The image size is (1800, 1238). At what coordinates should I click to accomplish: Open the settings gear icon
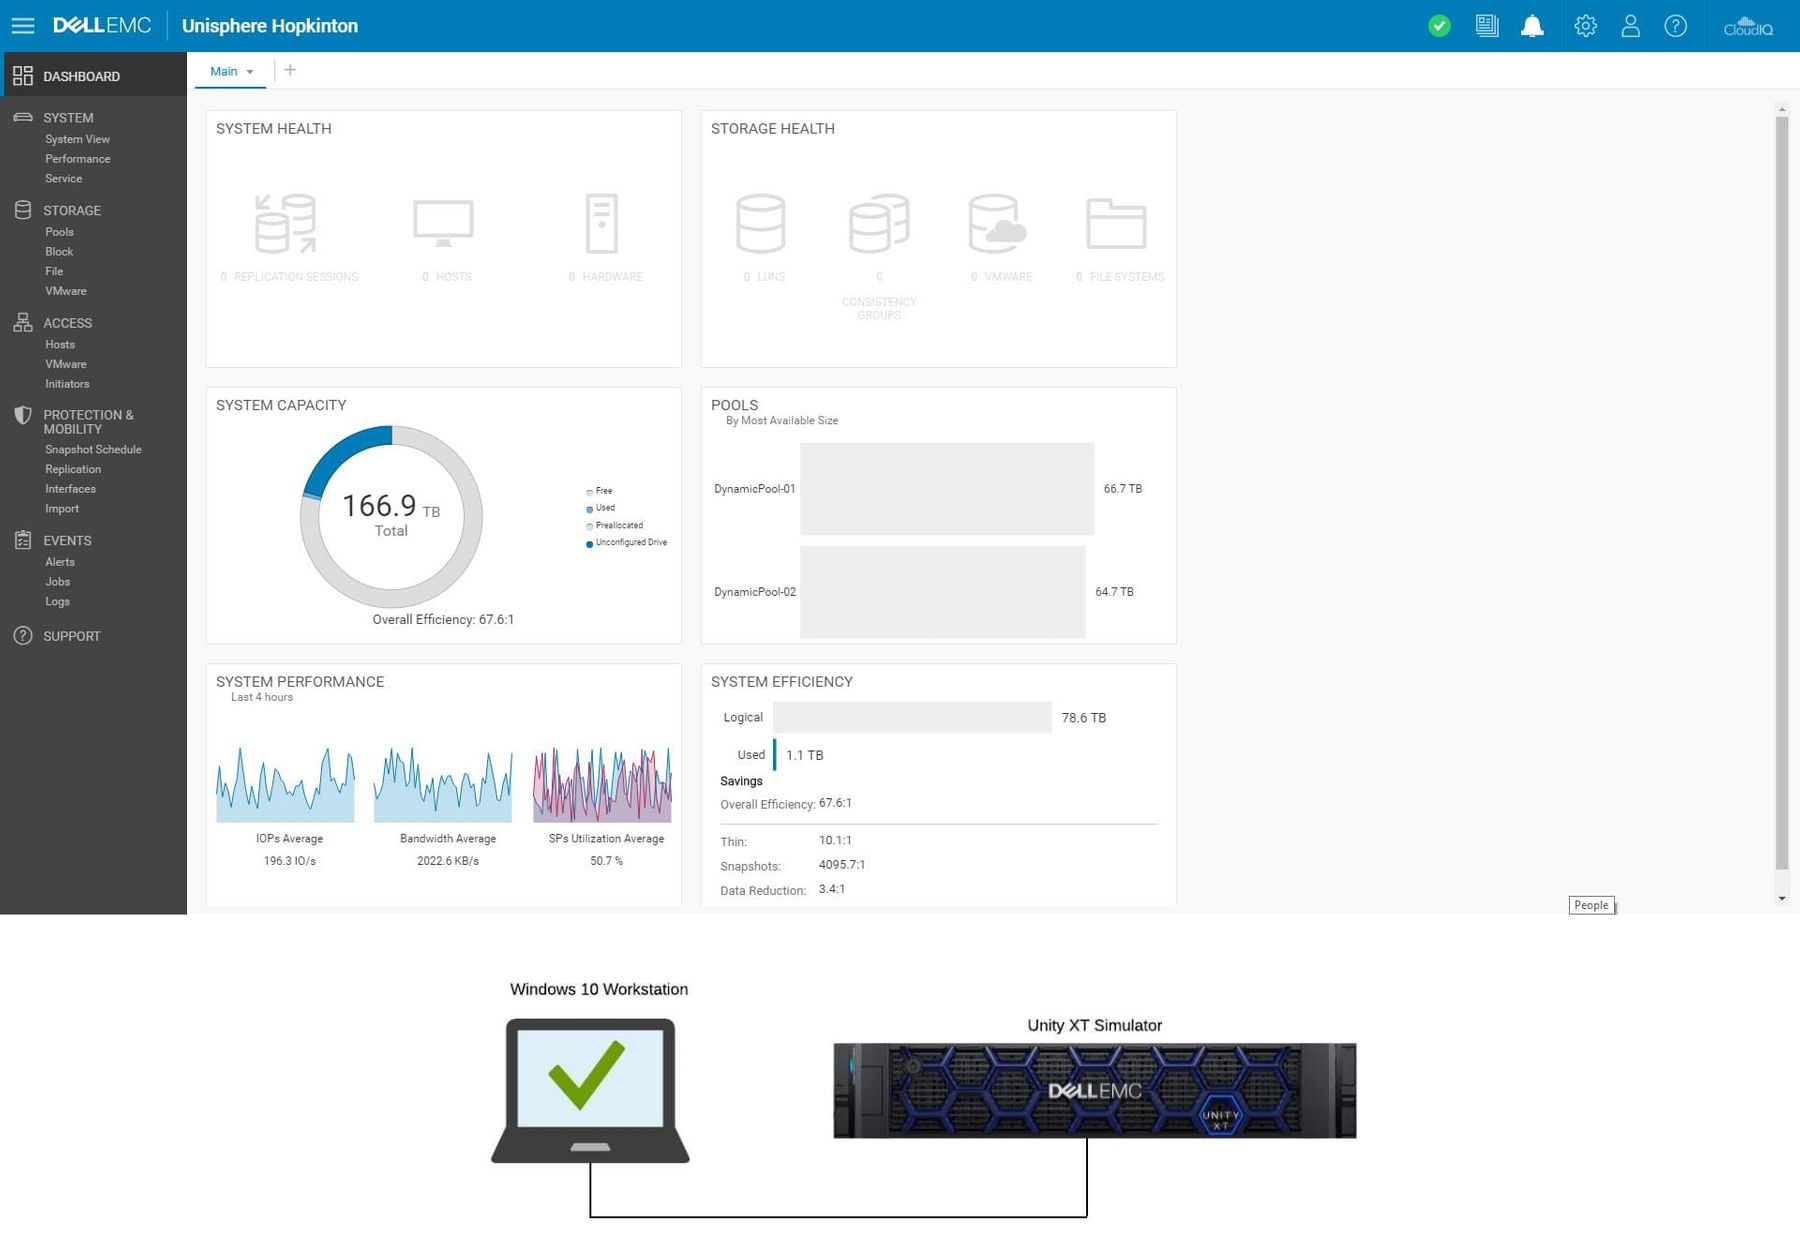(1585, 26)
